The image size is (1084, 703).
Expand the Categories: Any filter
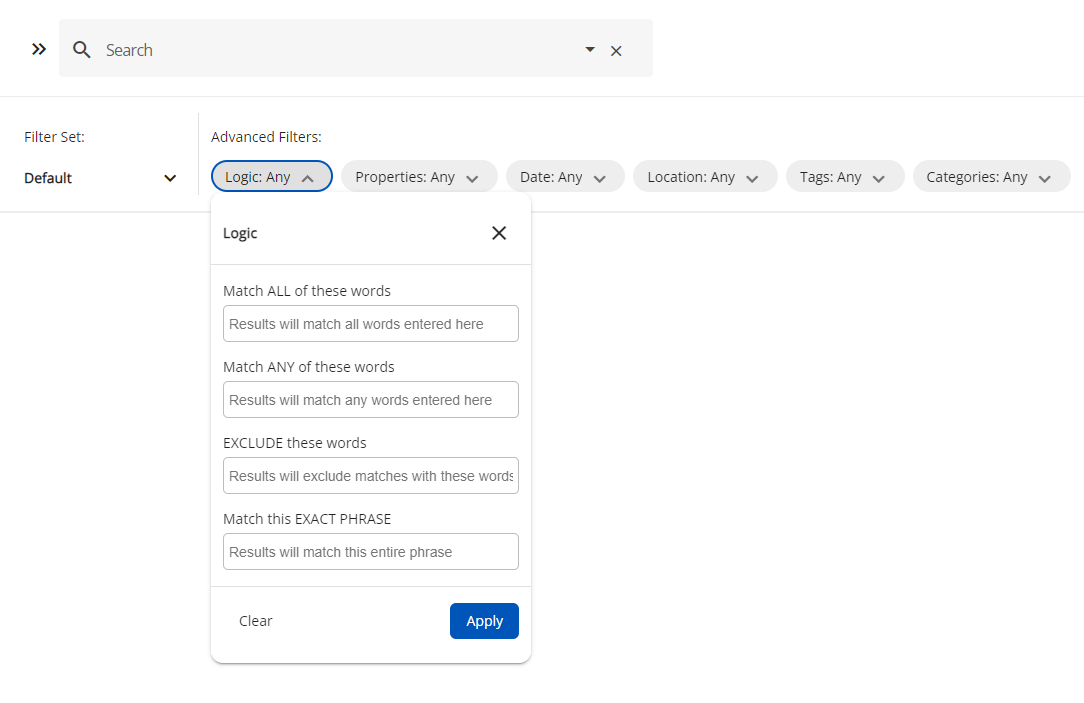[990, 177]
